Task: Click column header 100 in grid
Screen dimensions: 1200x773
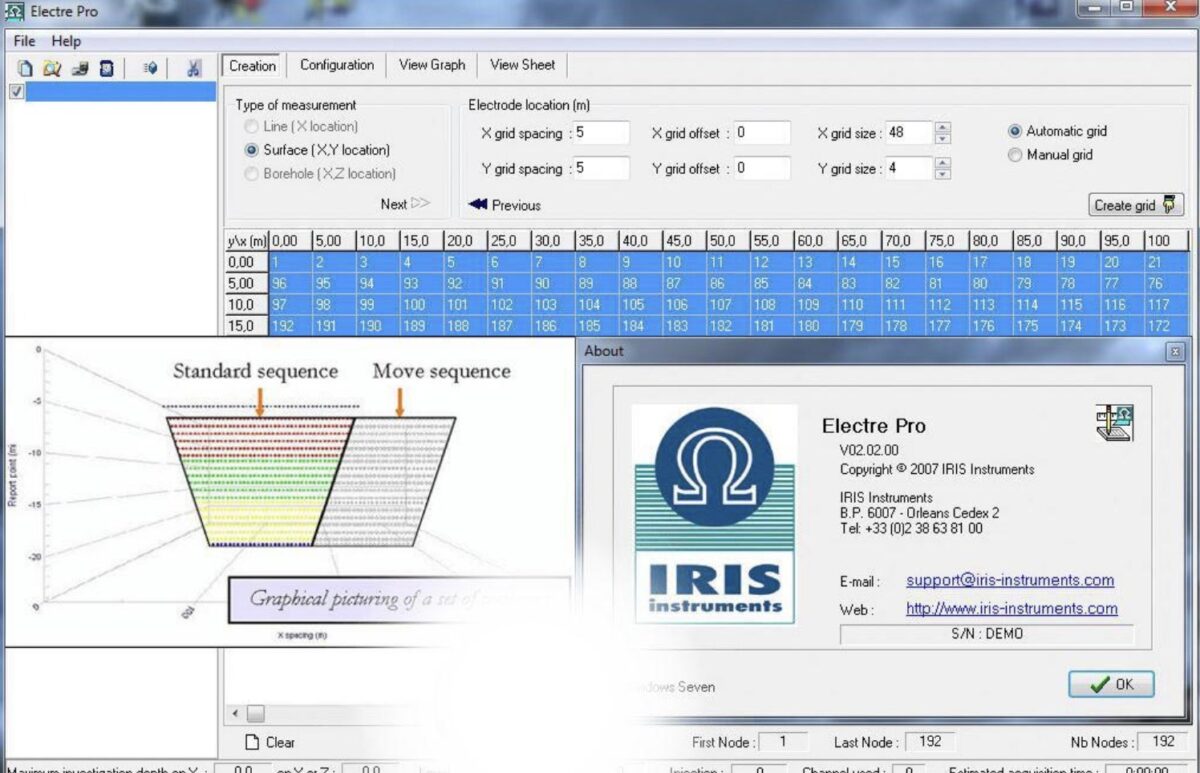Action: [1166, 241]
